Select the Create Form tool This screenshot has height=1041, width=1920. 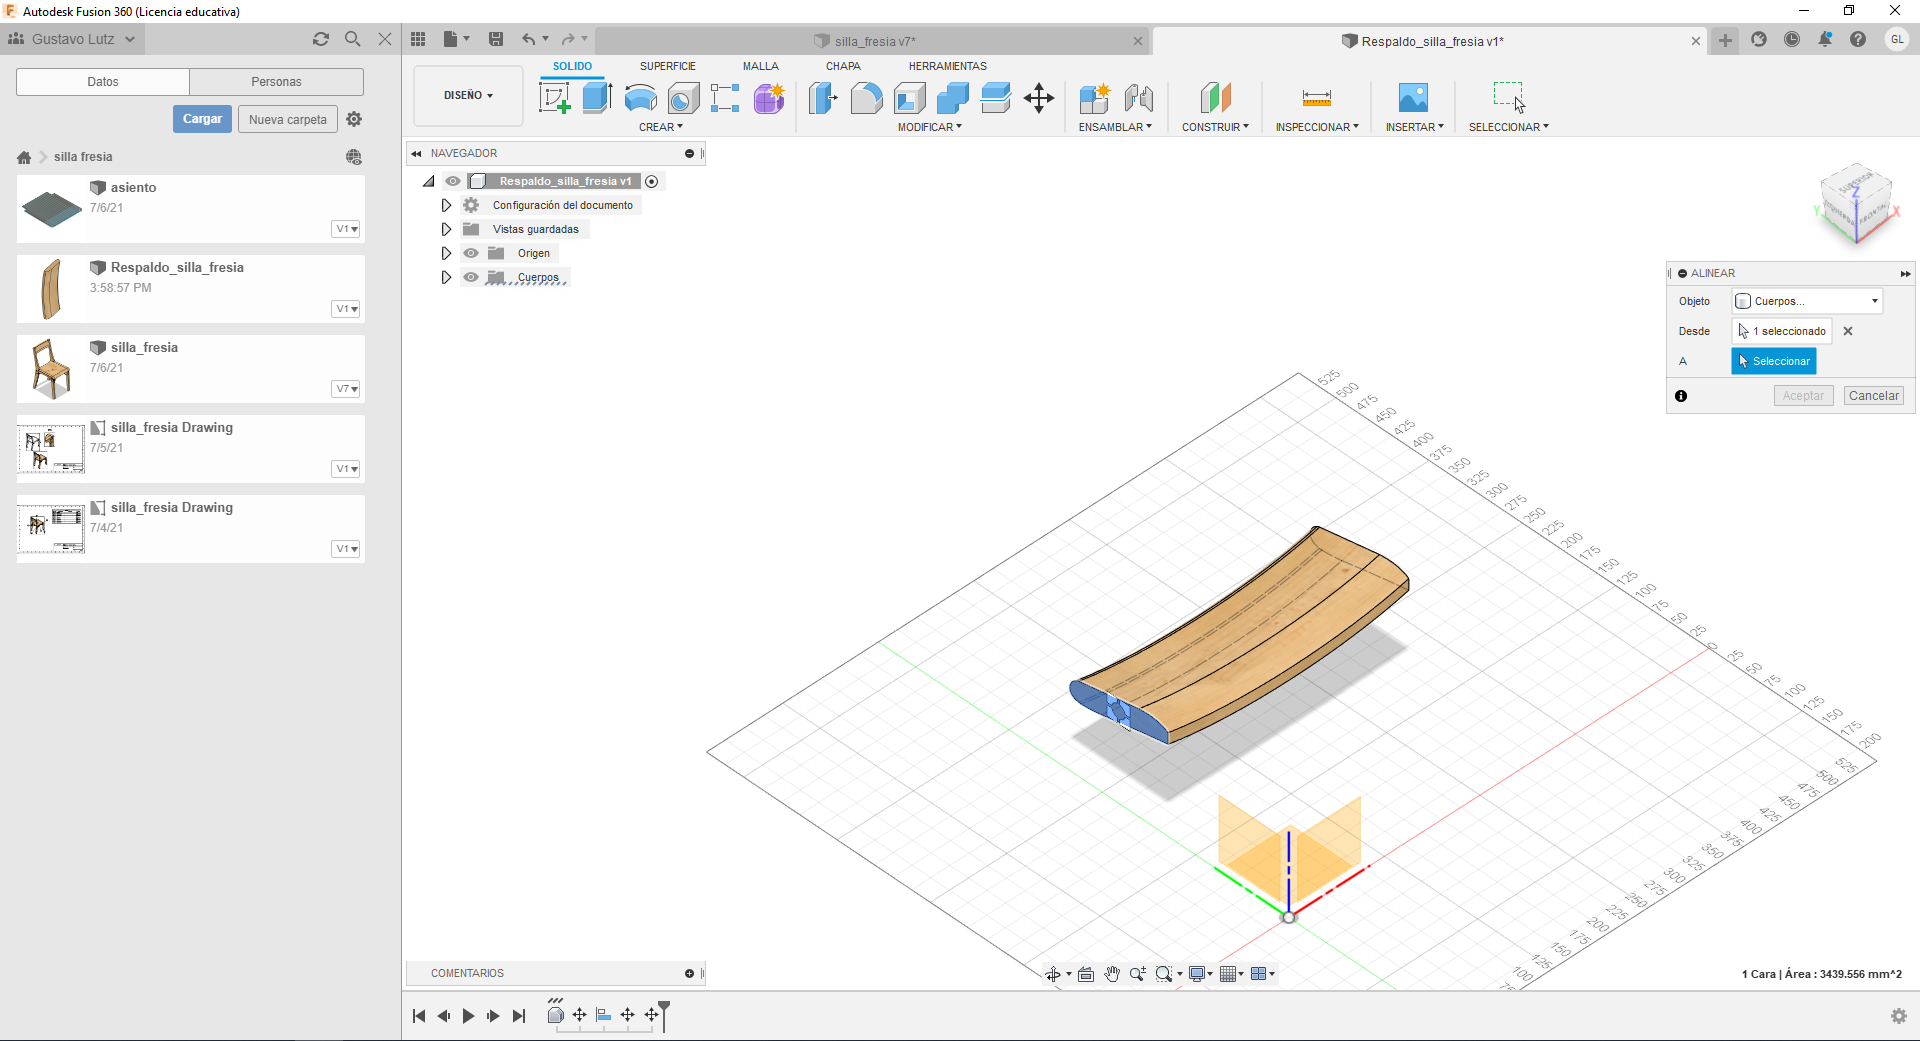(x=769, y=98)
